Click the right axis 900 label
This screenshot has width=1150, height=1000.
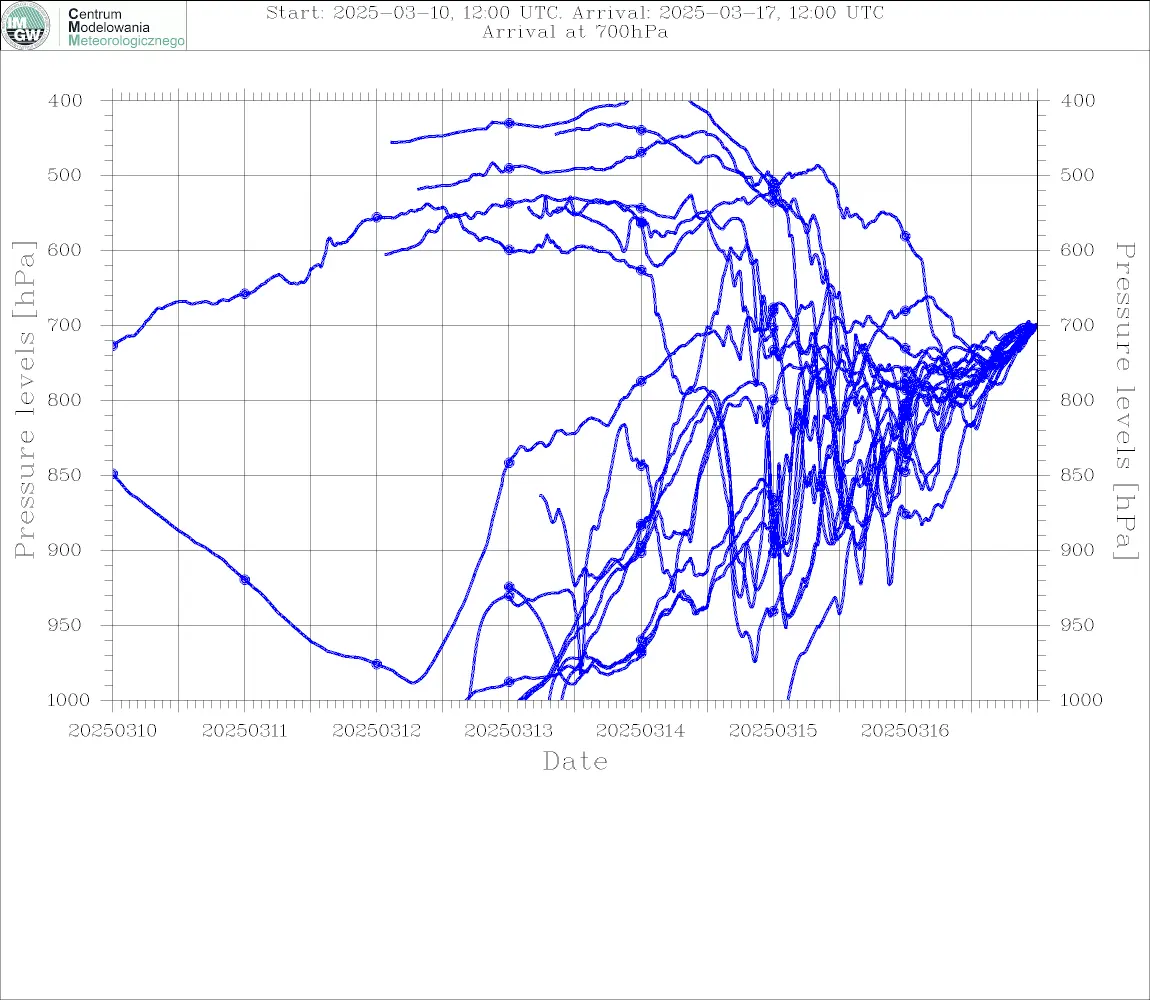pyautogui.click(x=1078, y=550)
